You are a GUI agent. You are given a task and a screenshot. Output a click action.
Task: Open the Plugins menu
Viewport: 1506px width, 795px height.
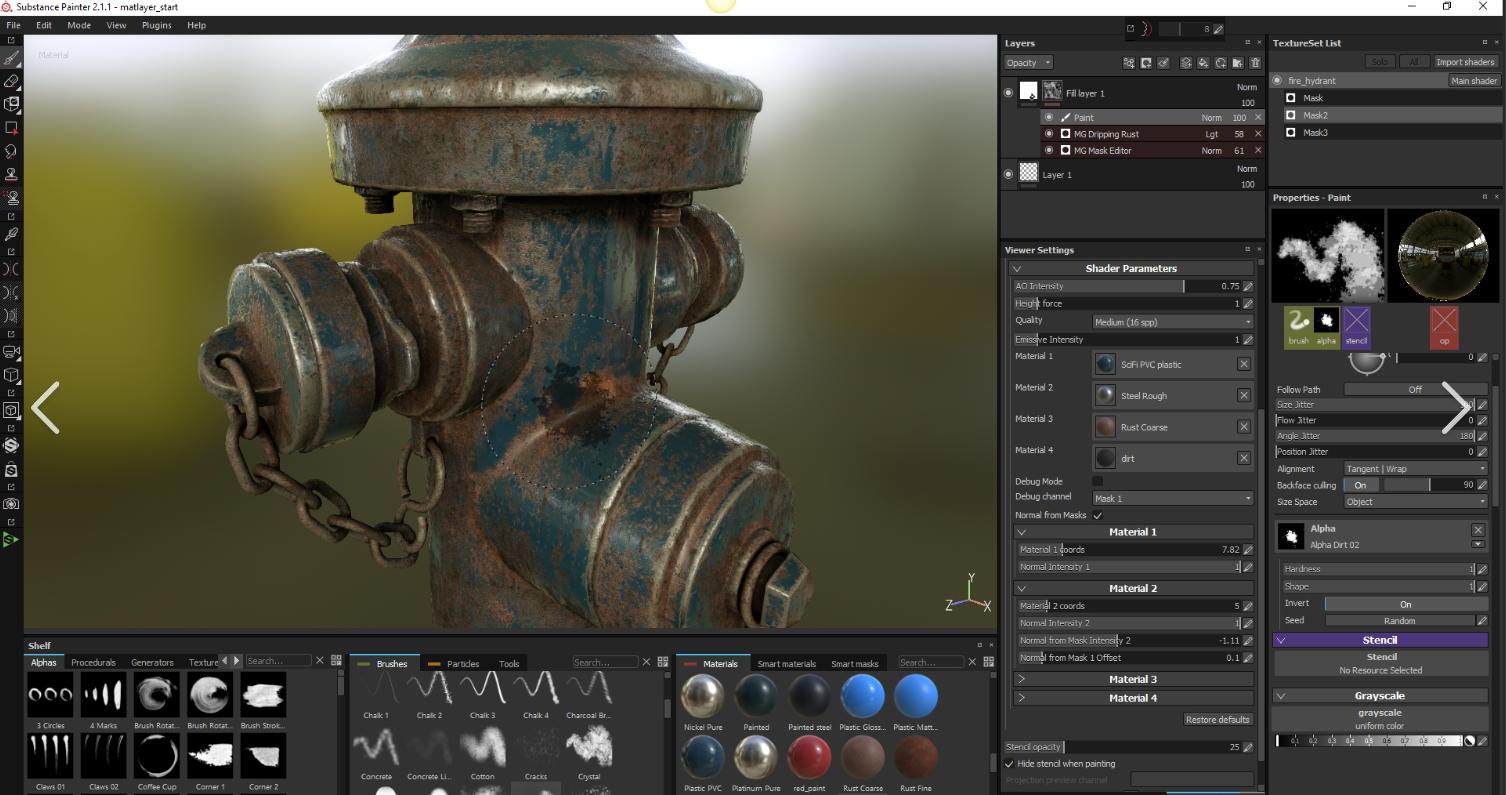click(x=156, y=25)
